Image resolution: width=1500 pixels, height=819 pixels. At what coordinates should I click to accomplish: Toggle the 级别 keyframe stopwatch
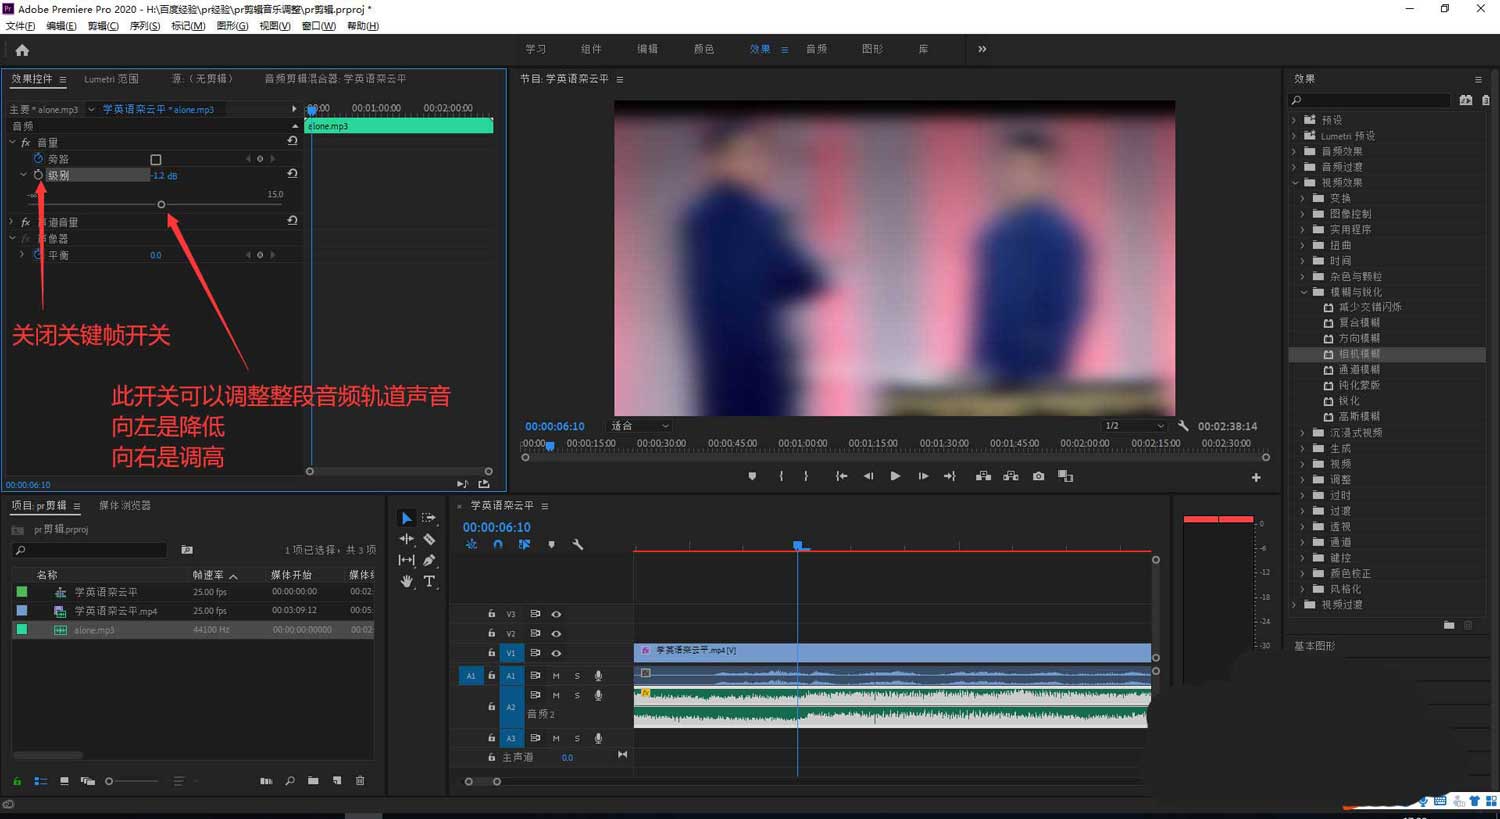pyautogui.click(x=38, y=175)
